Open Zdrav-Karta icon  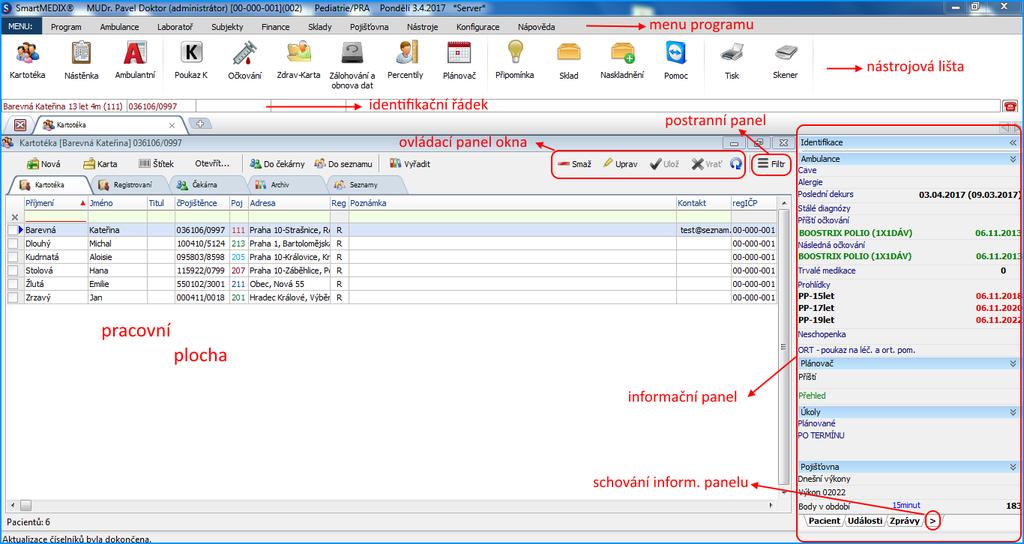pos(298,60)
